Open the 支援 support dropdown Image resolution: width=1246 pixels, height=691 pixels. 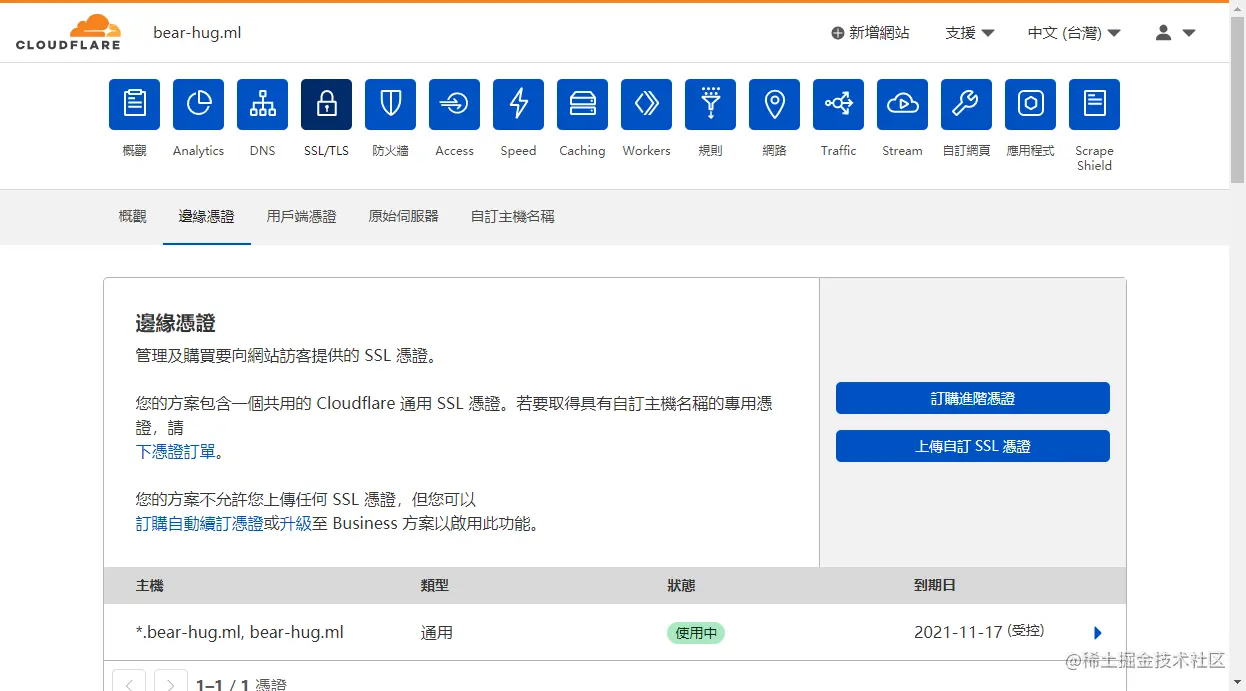point(970,33)
